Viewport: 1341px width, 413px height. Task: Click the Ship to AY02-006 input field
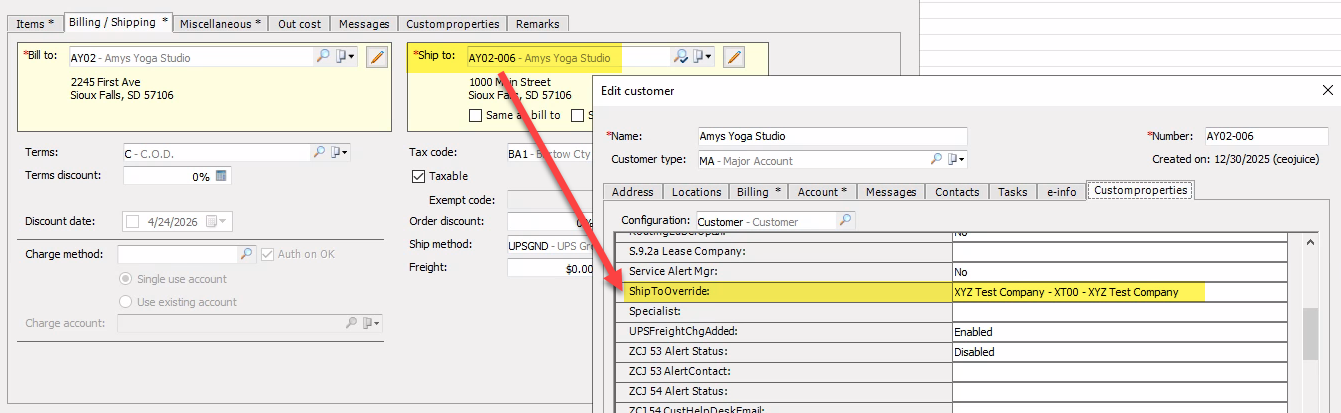coord(568,57)
